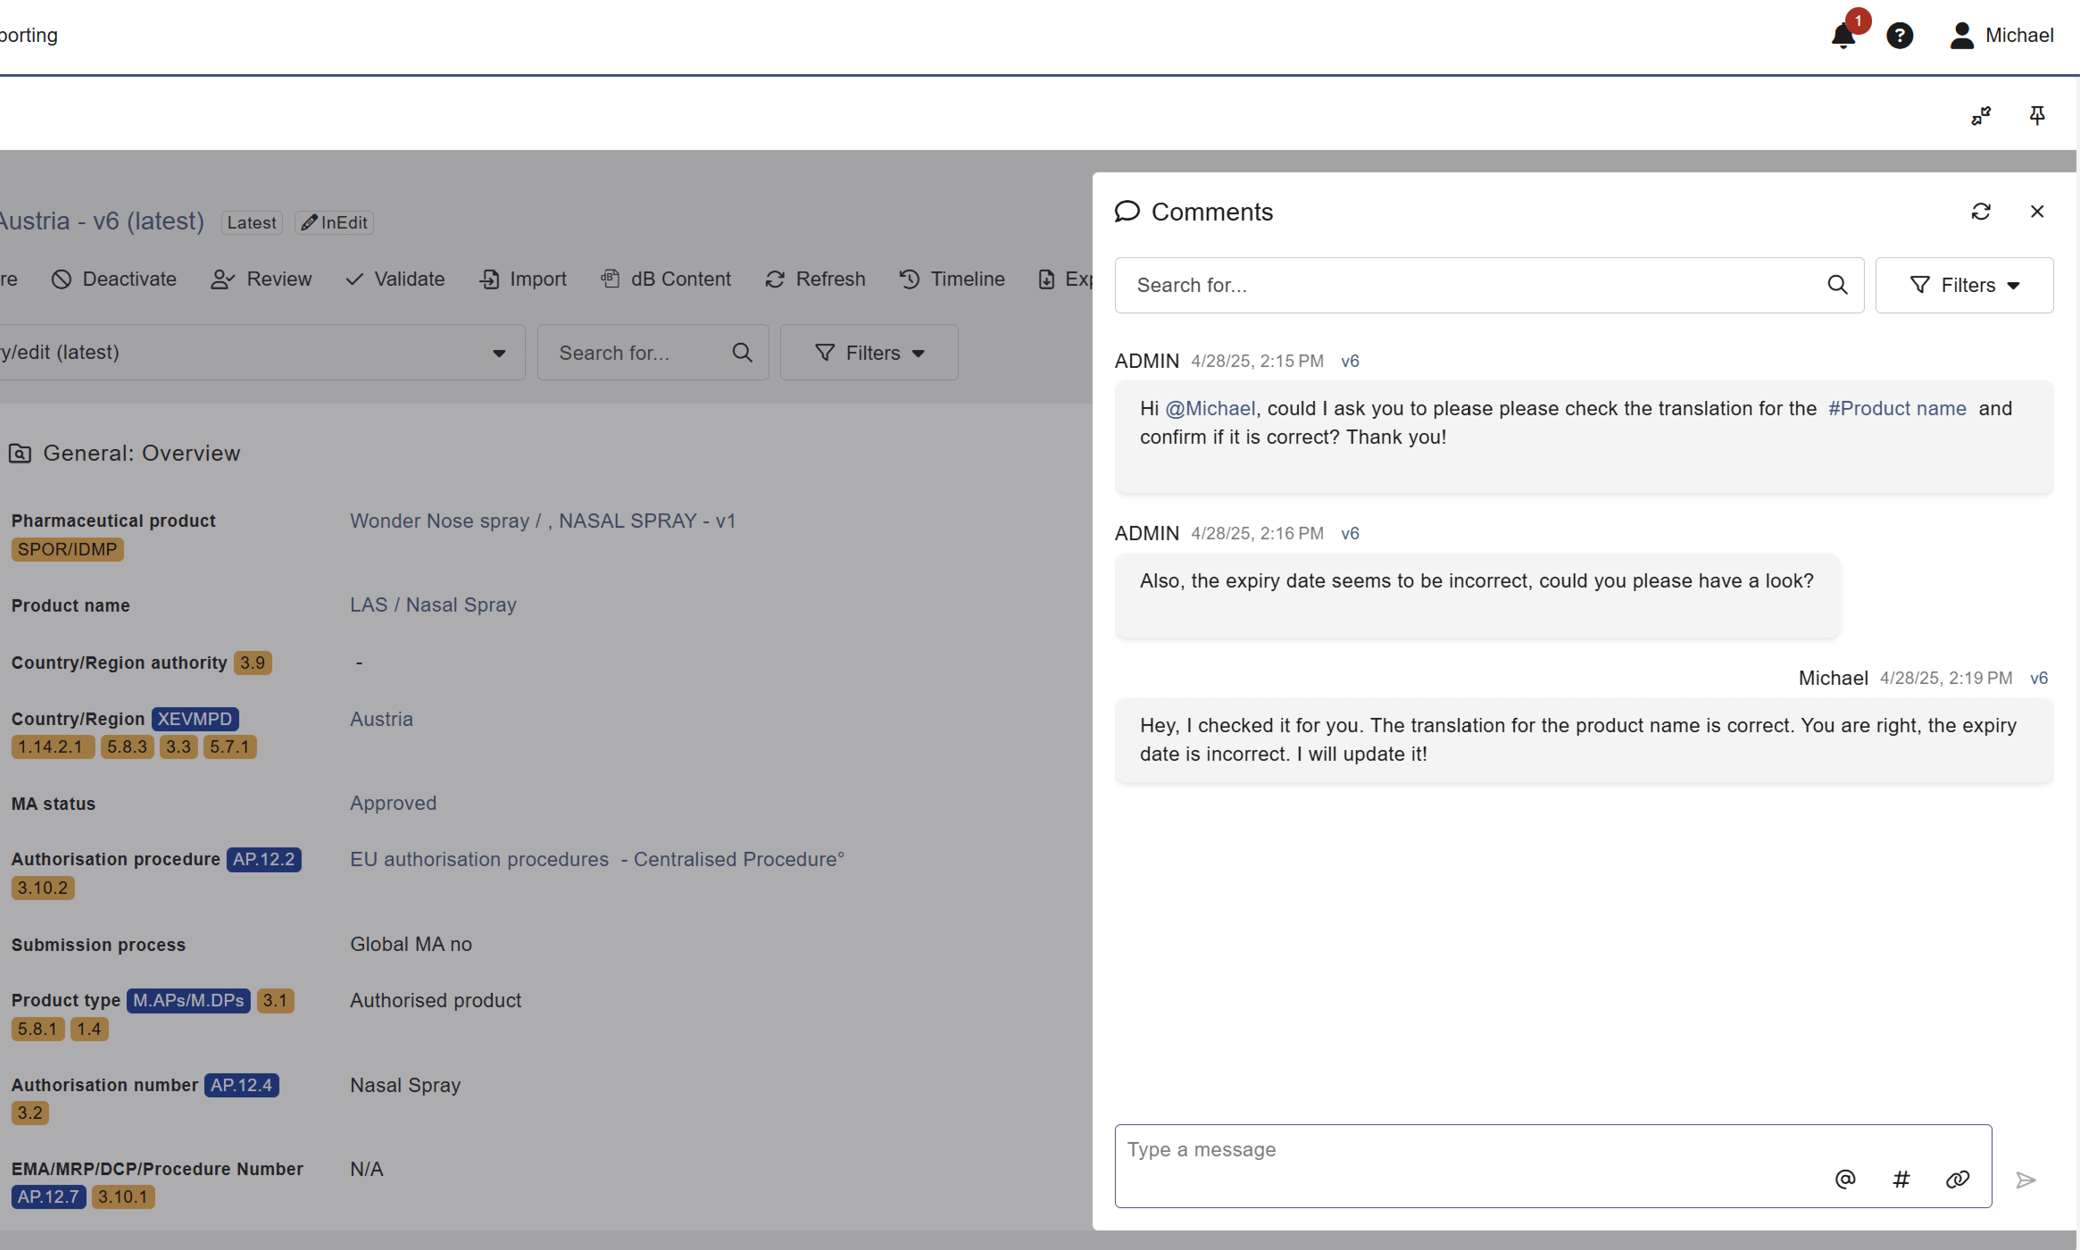Open the record Filters dropdown

(868, 352)
